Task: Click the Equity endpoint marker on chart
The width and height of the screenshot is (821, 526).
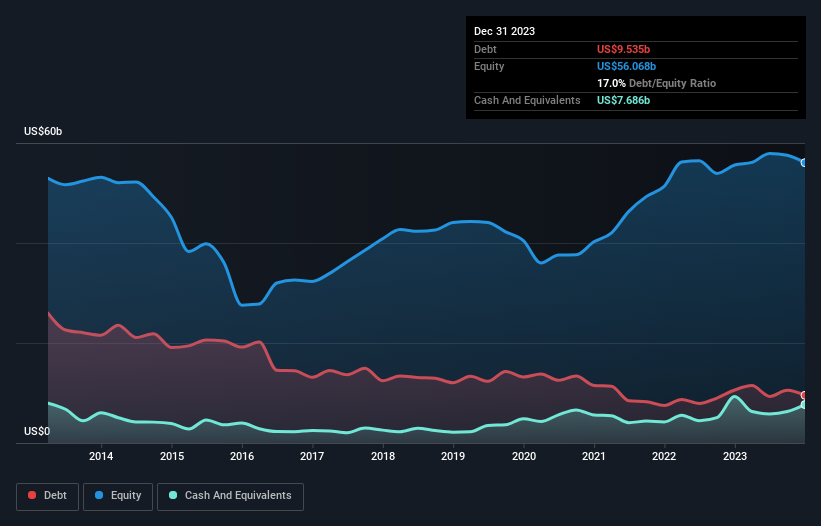Action: point(804,163)
